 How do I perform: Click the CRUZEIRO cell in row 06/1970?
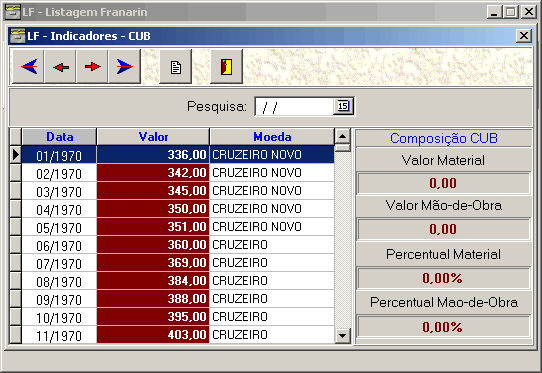pyautogui.click(x=272, y=244)
